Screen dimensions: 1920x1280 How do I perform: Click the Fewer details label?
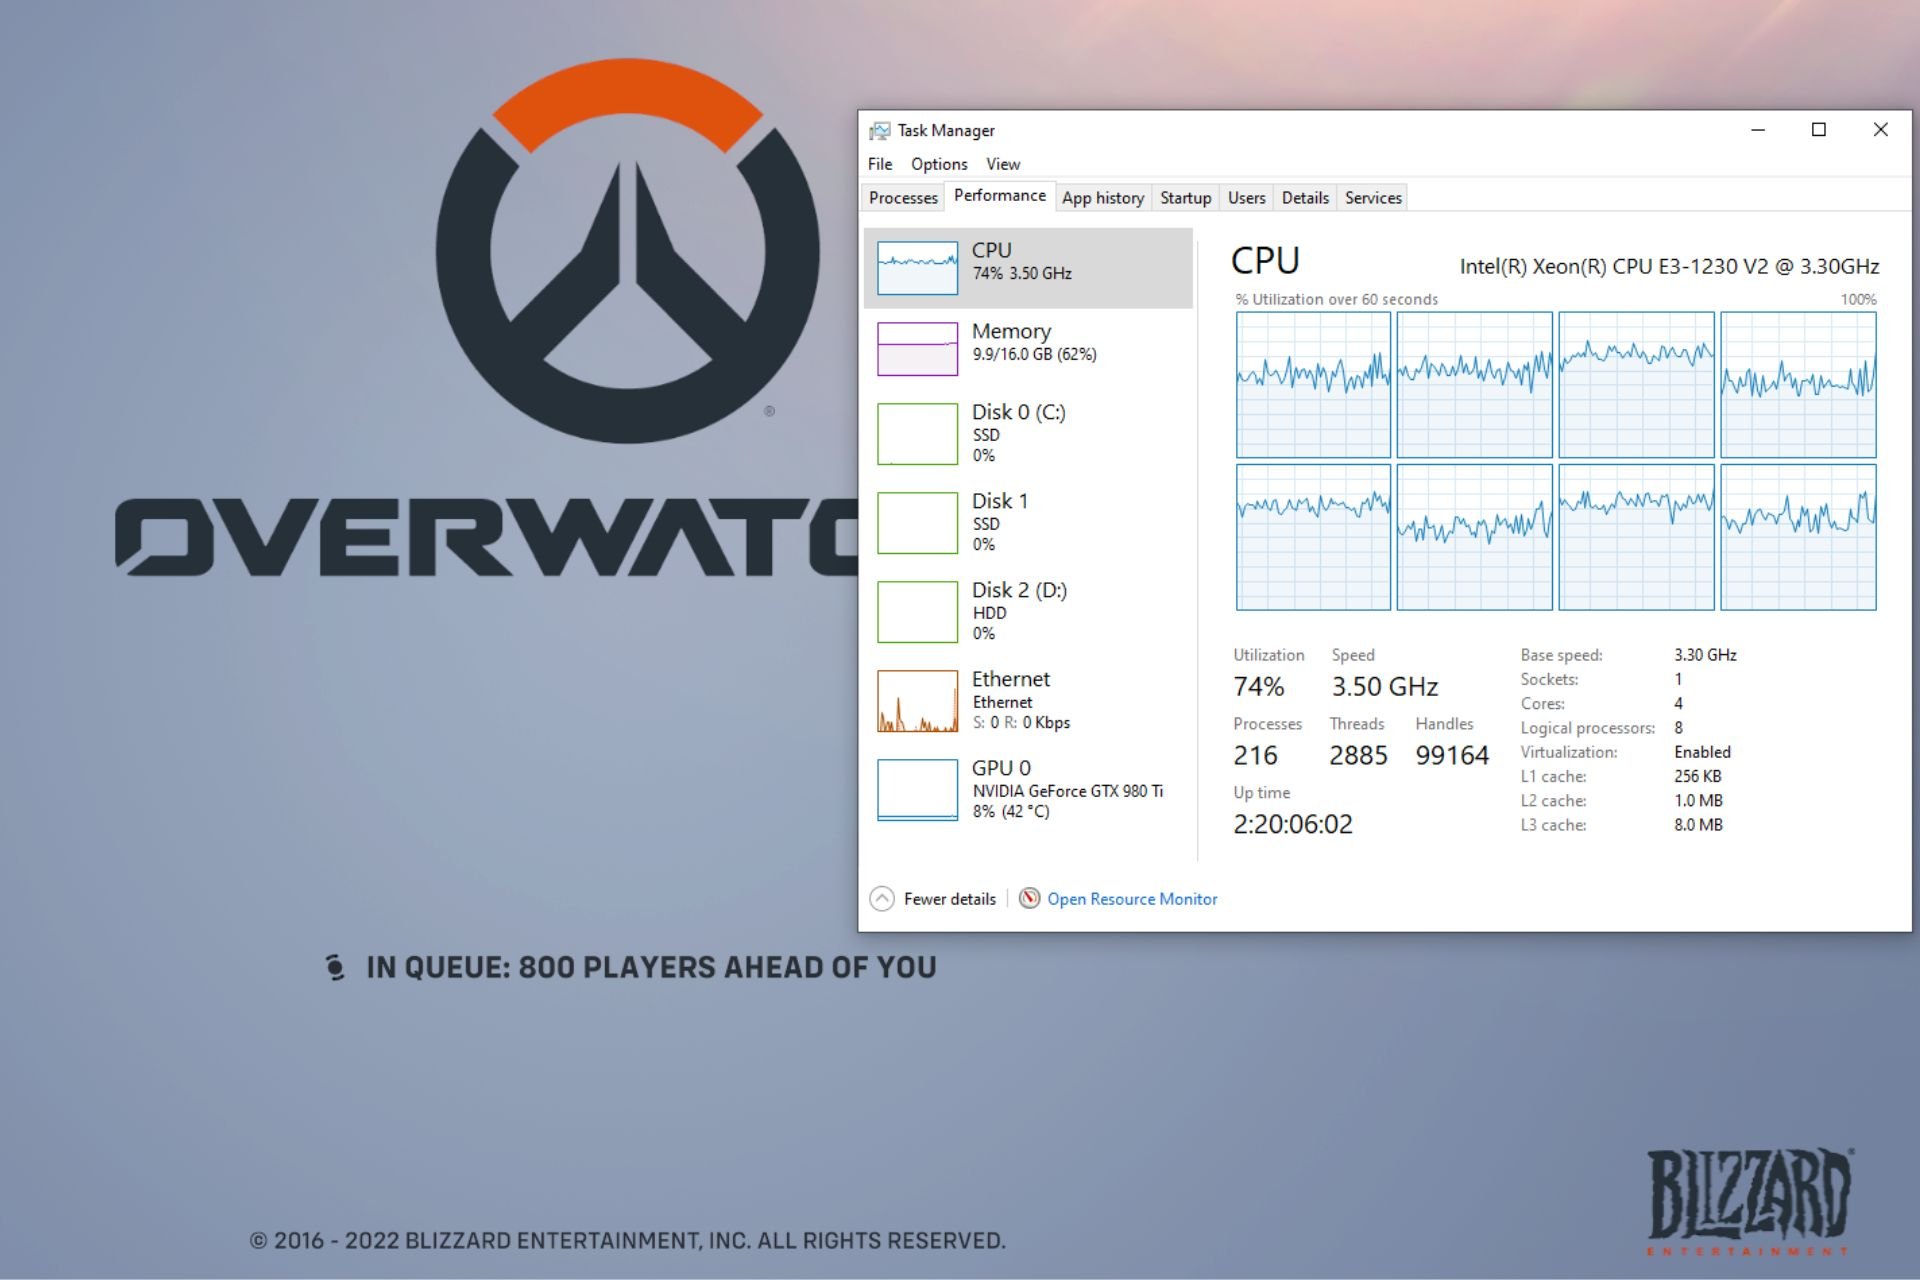[949, 899]
